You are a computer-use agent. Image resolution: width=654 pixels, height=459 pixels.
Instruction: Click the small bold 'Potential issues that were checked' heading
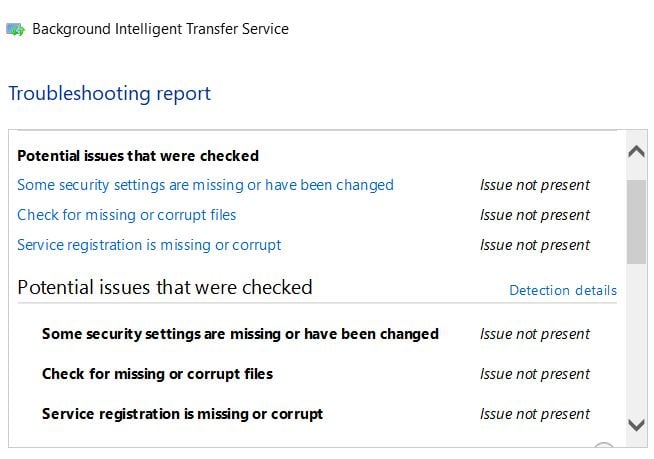pyautogui.click(x=138, y=156)
